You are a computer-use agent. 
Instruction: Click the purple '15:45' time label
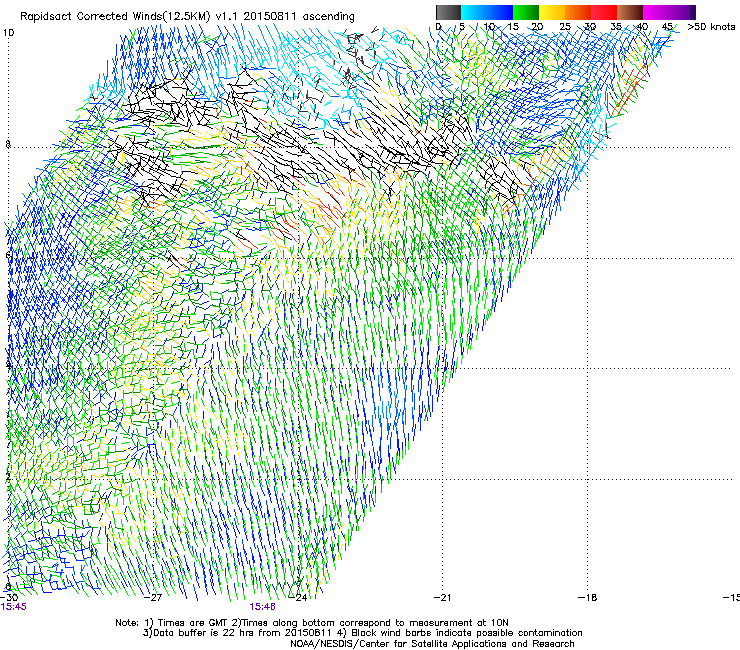[x=14, y=607]
